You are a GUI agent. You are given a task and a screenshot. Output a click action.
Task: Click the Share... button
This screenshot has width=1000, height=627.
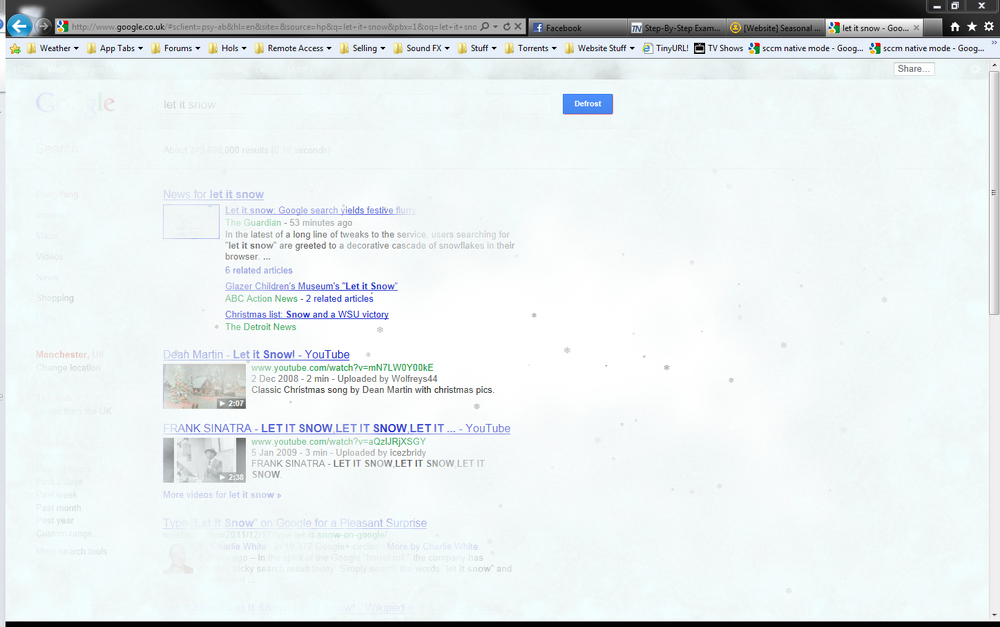pos(913,69)
